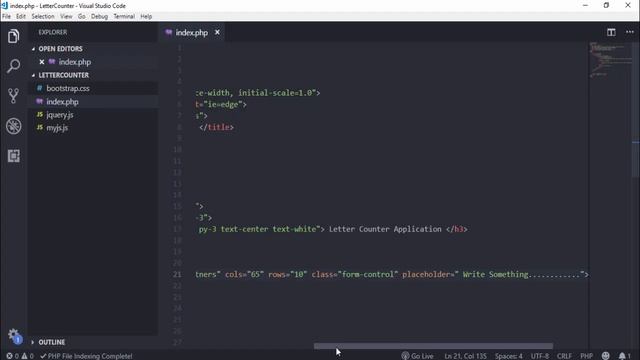Image resolution: width=640 pixels, height=360 pixels.
Task: Open bootstrap.css in the file tree
Action: 68,88
